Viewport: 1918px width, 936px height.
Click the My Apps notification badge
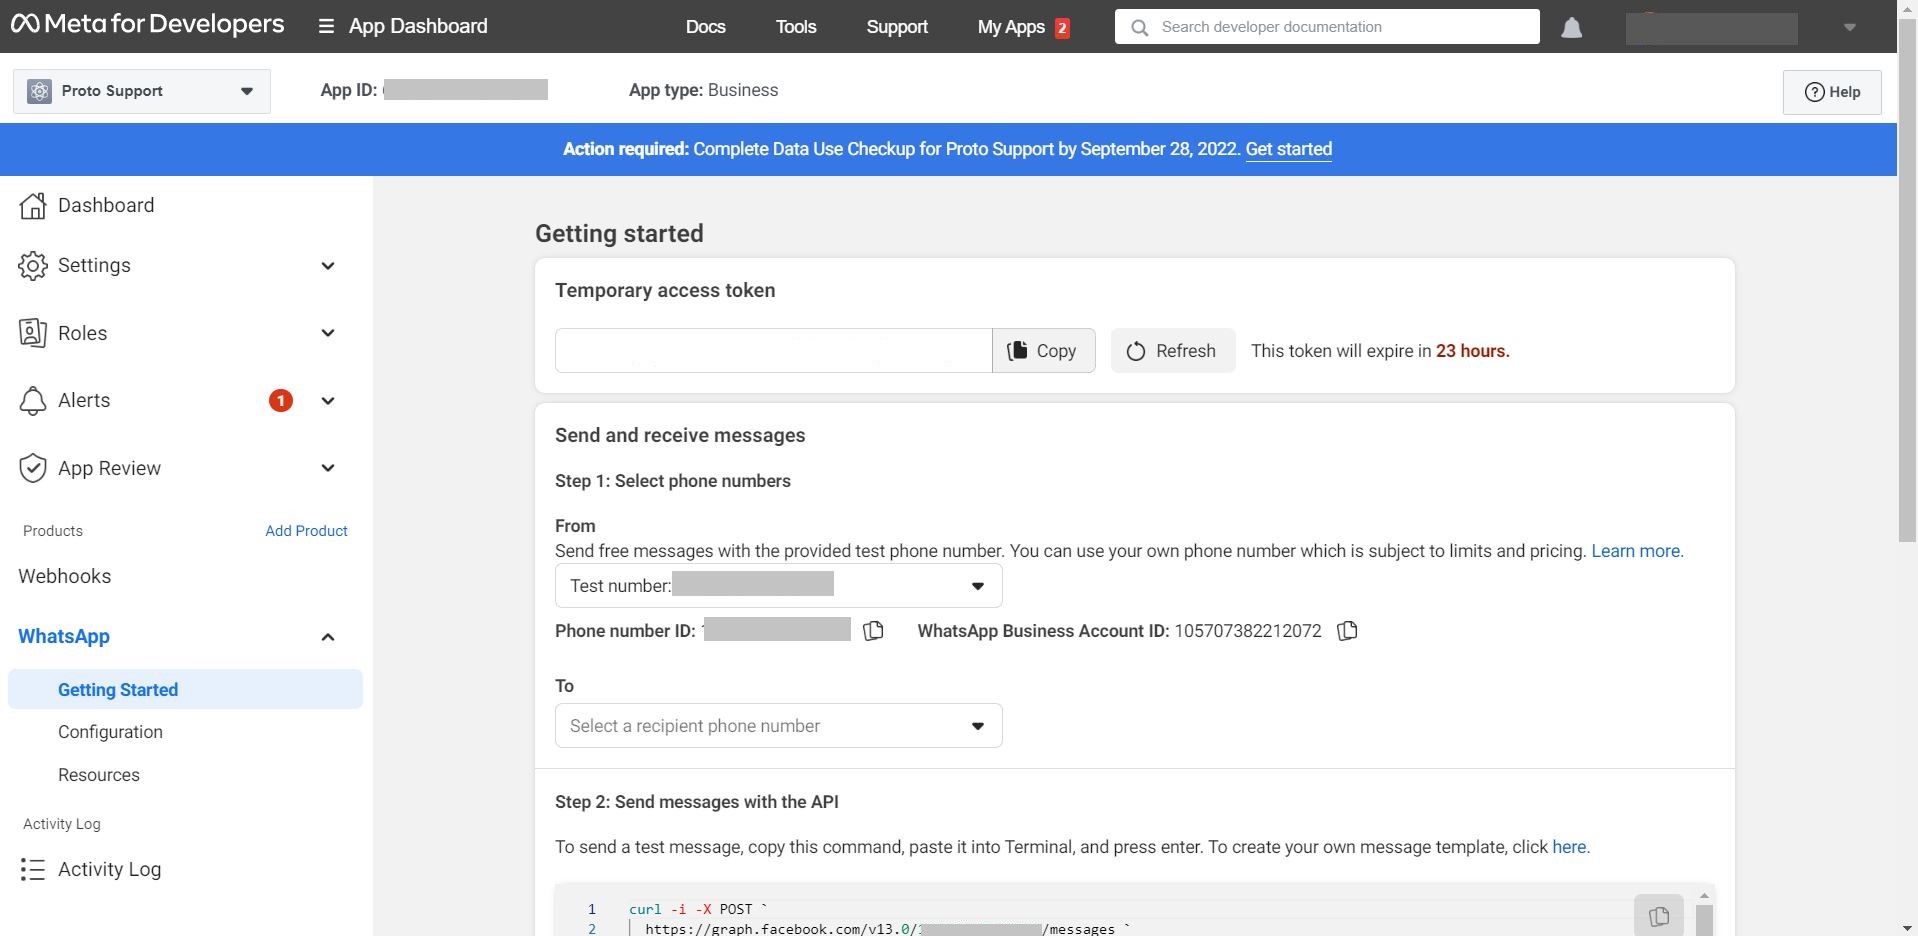(x=1062, y=28)
